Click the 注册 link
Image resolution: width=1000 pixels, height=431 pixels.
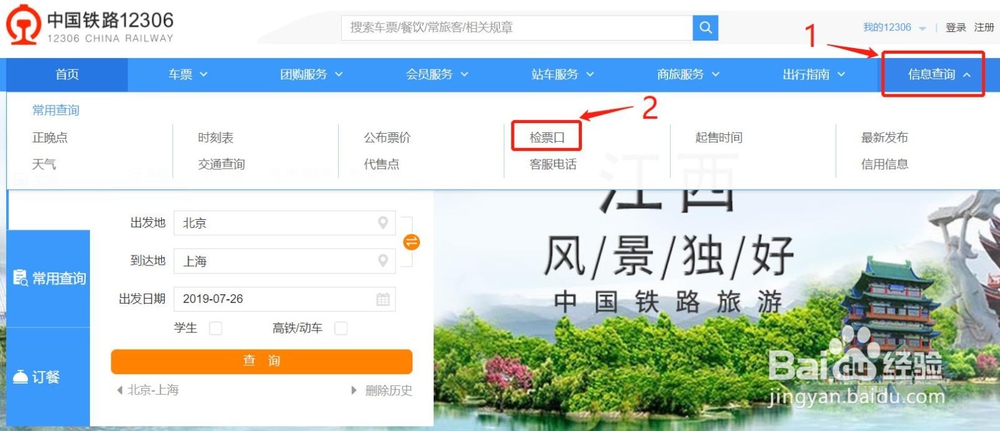tap(983, 27)
